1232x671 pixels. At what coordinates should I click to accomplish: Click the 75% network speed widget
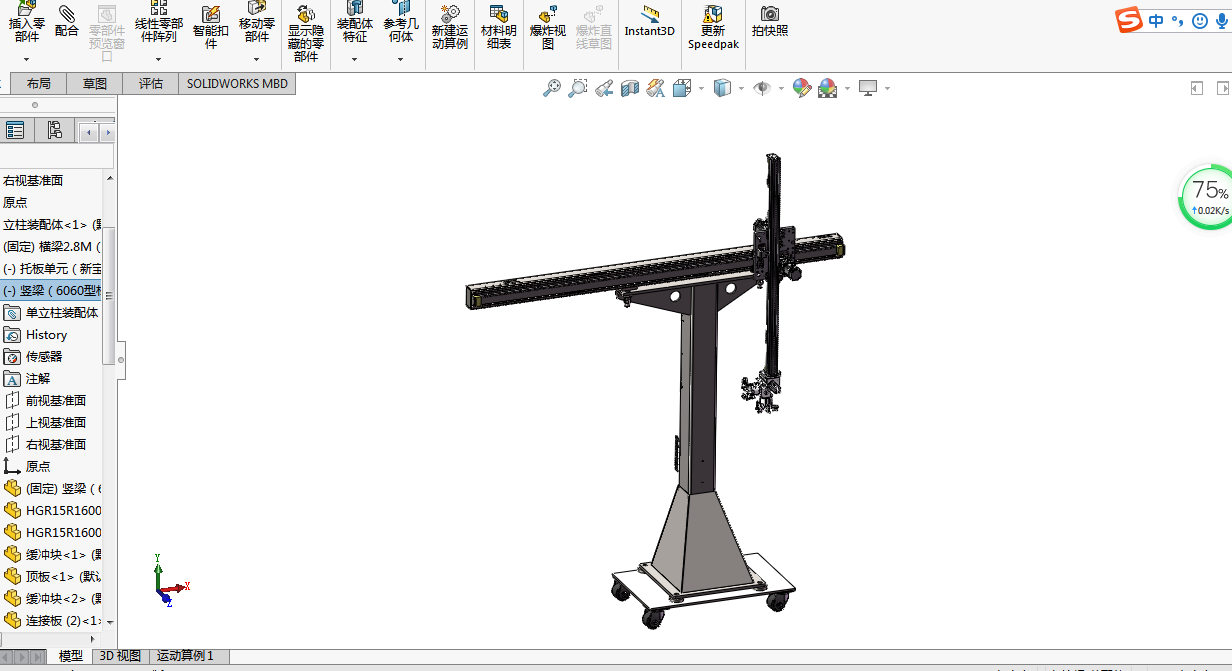pos(1207,196)
